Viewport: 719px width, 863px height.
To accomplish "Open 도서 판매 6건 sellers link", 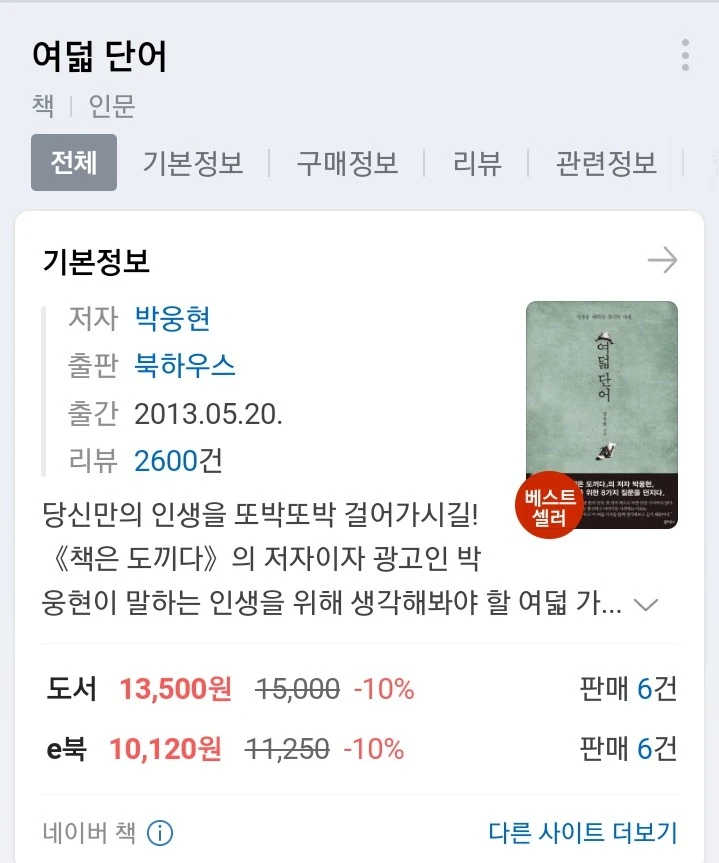I will 628,689.
